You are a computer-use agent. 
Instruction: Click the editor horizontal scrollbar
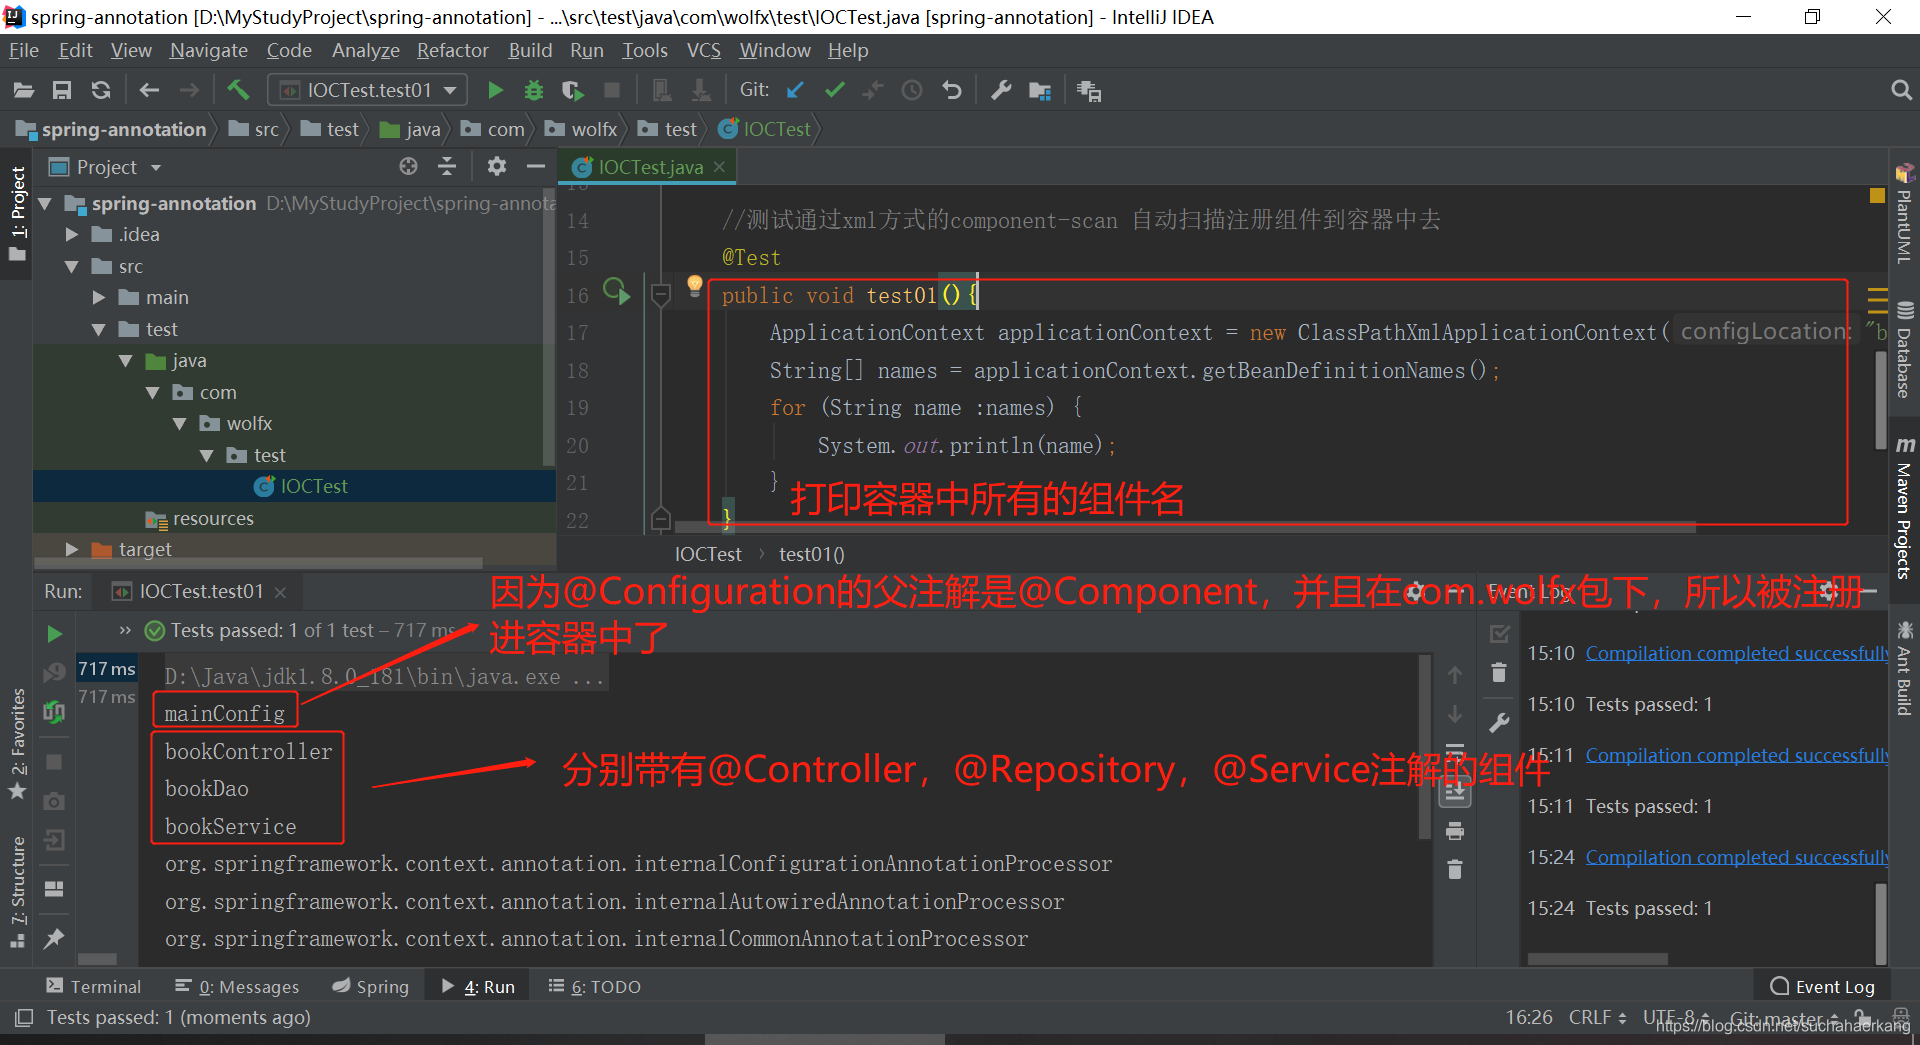point(1185,526)
